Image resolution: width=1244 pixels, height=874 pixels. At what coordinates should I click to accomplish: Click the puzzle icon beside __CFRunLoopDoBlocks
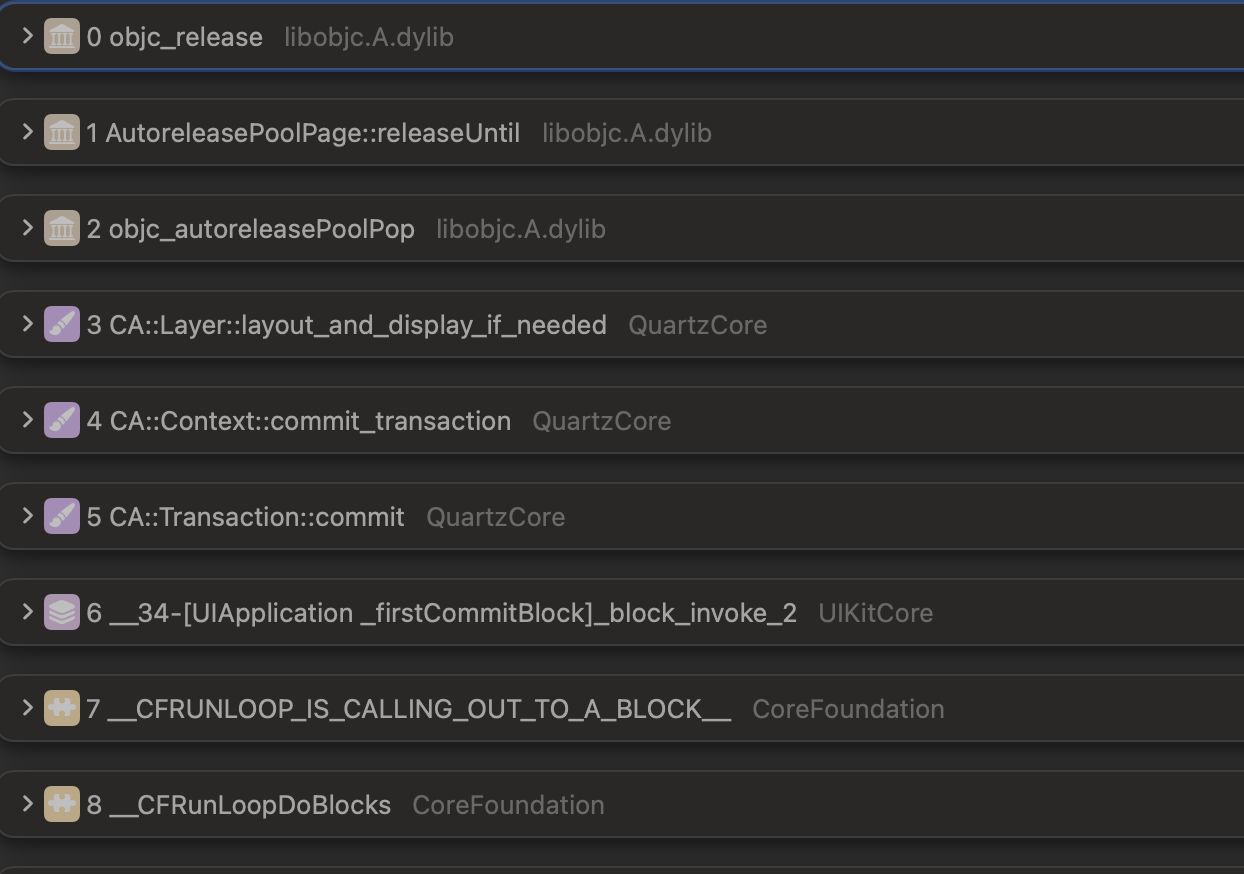pos(61,805)
